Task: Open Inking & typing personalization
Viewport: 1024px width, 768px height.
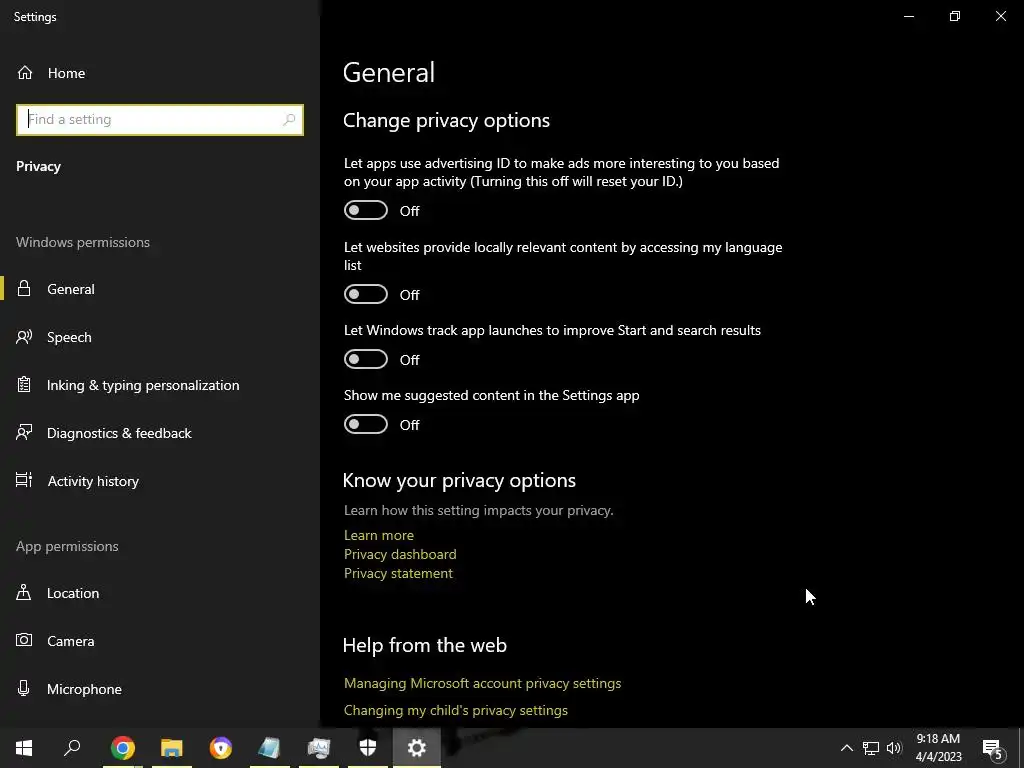Action: (160, 385)
